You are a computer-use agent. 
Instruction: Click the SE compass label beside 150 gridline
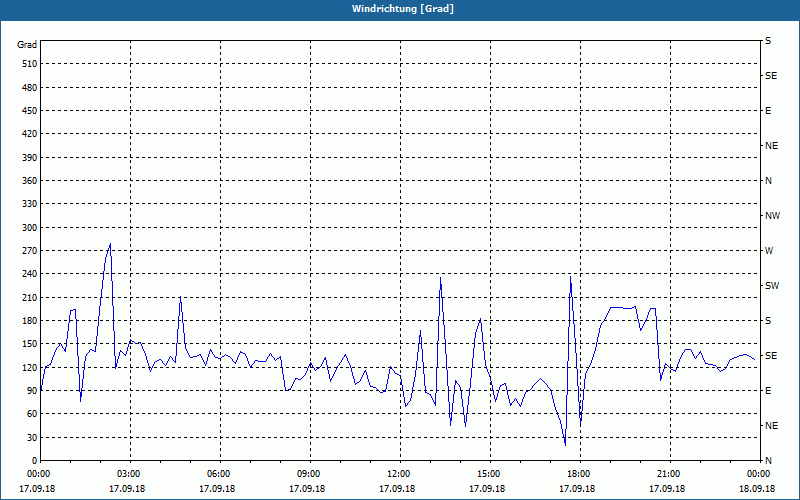click(771, 356)
